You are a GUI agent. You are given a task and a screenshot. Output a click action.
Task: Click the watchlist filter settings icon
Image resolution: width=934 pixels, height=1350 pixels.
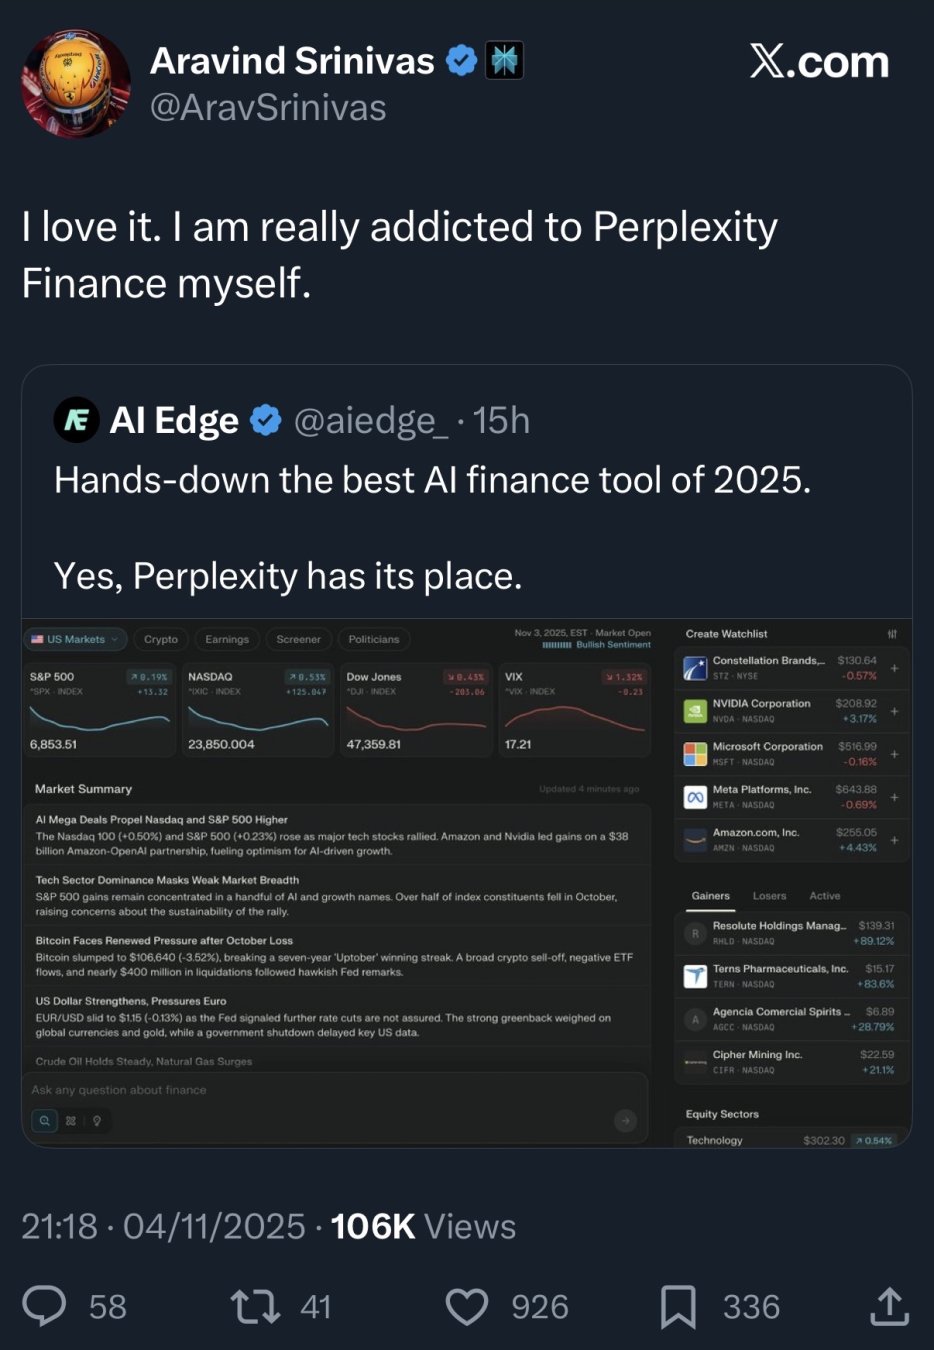coord(892,634)
